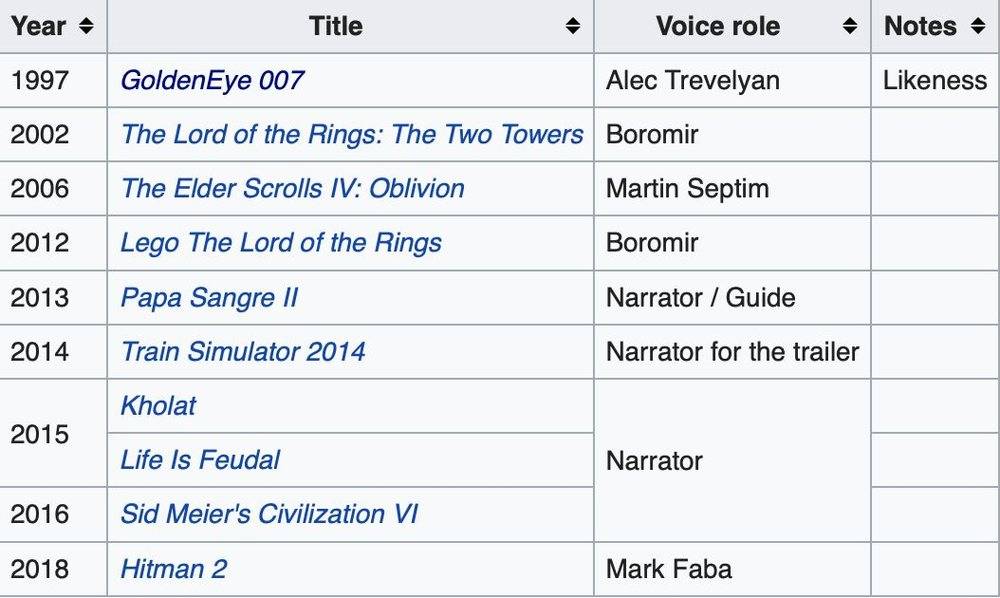Open Lego The Lord of the Rings link

pos(281,243)
